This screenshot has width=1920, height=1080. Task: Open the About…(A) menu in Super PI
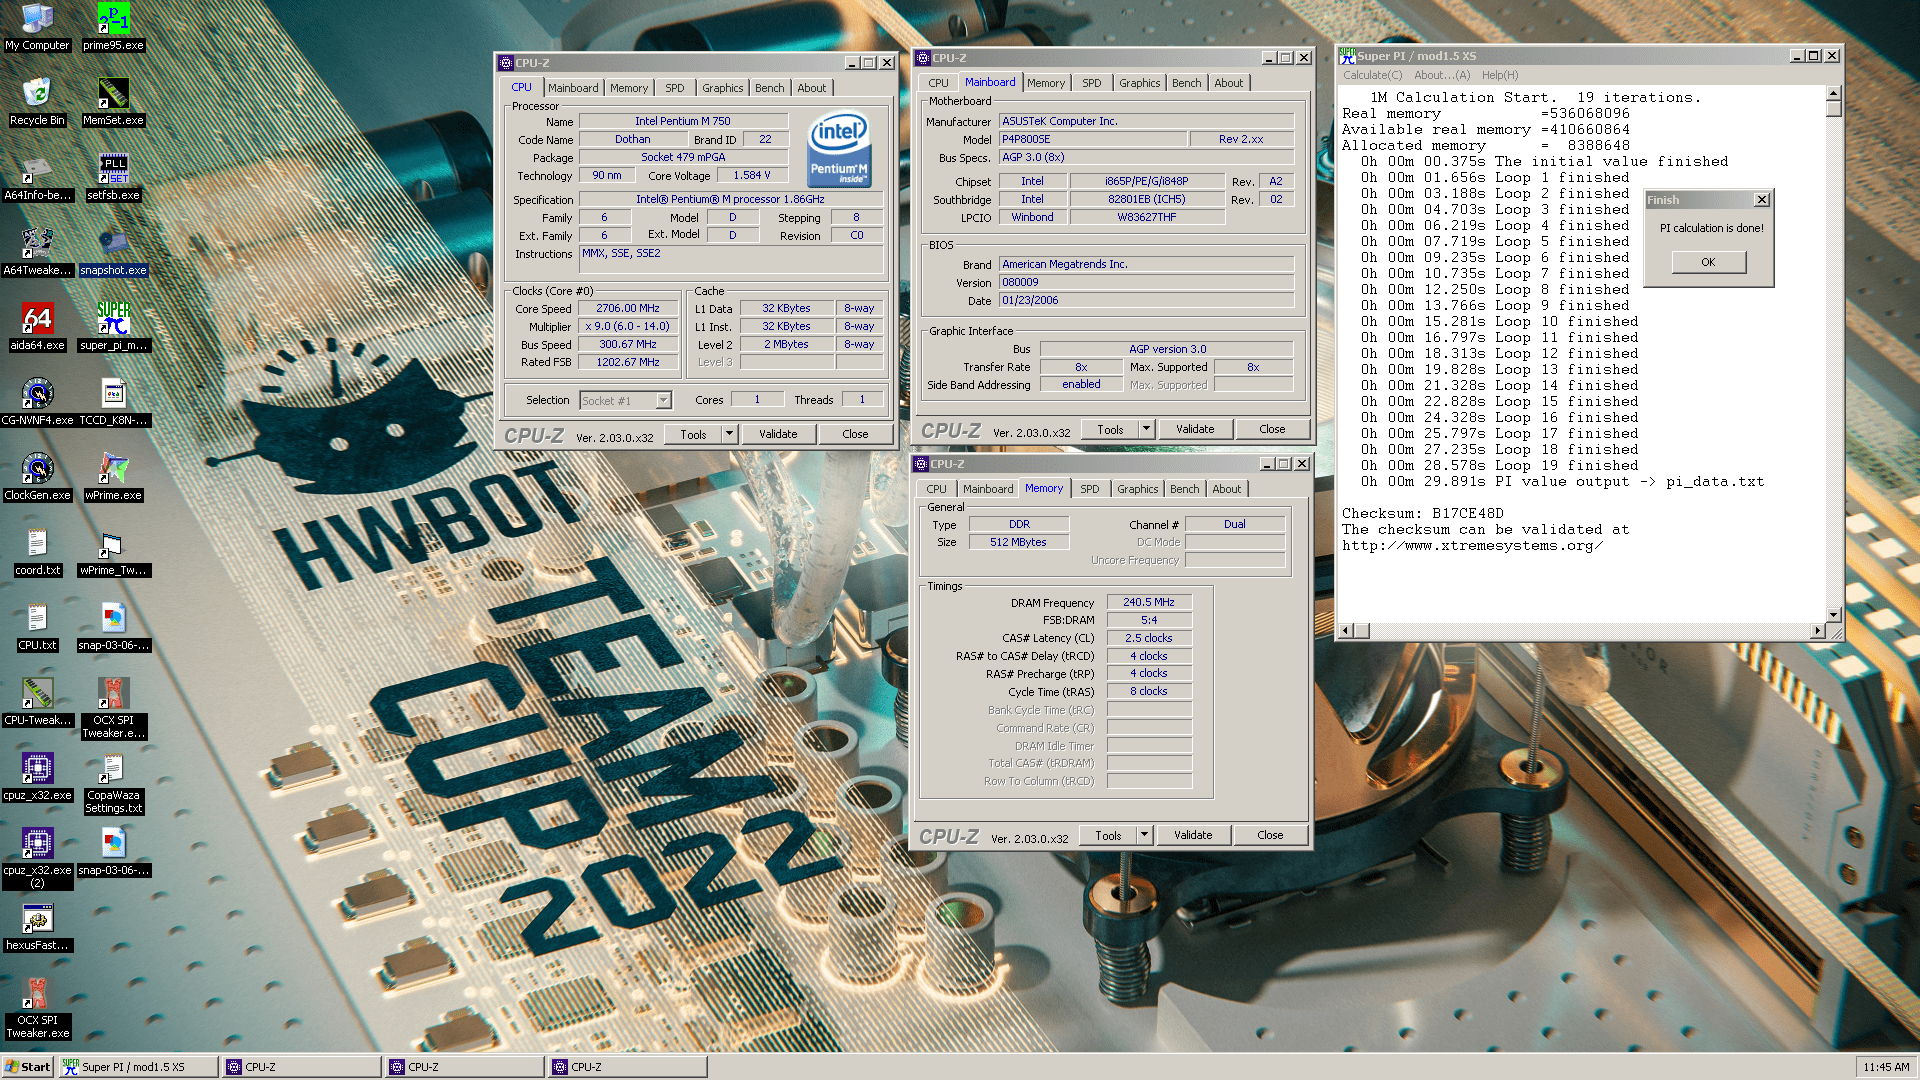1442,75
